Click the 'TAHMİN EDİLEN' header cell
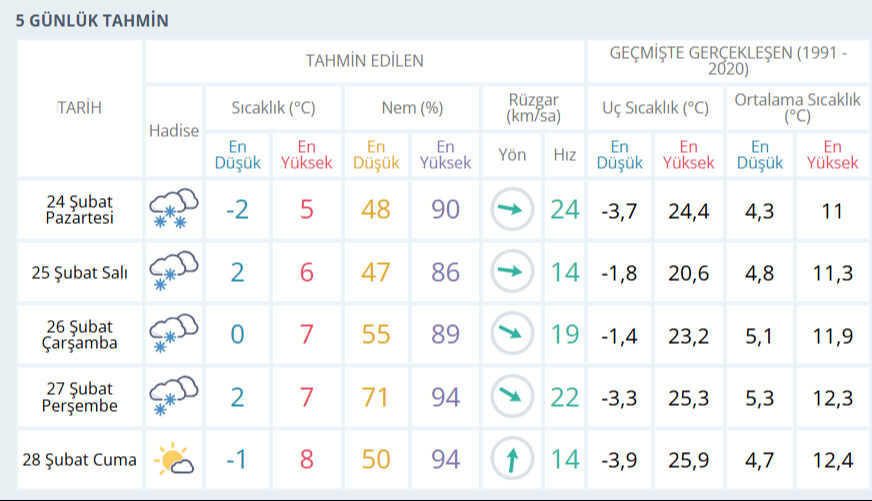This screenshot has height=501, width=872. [365, 61]
